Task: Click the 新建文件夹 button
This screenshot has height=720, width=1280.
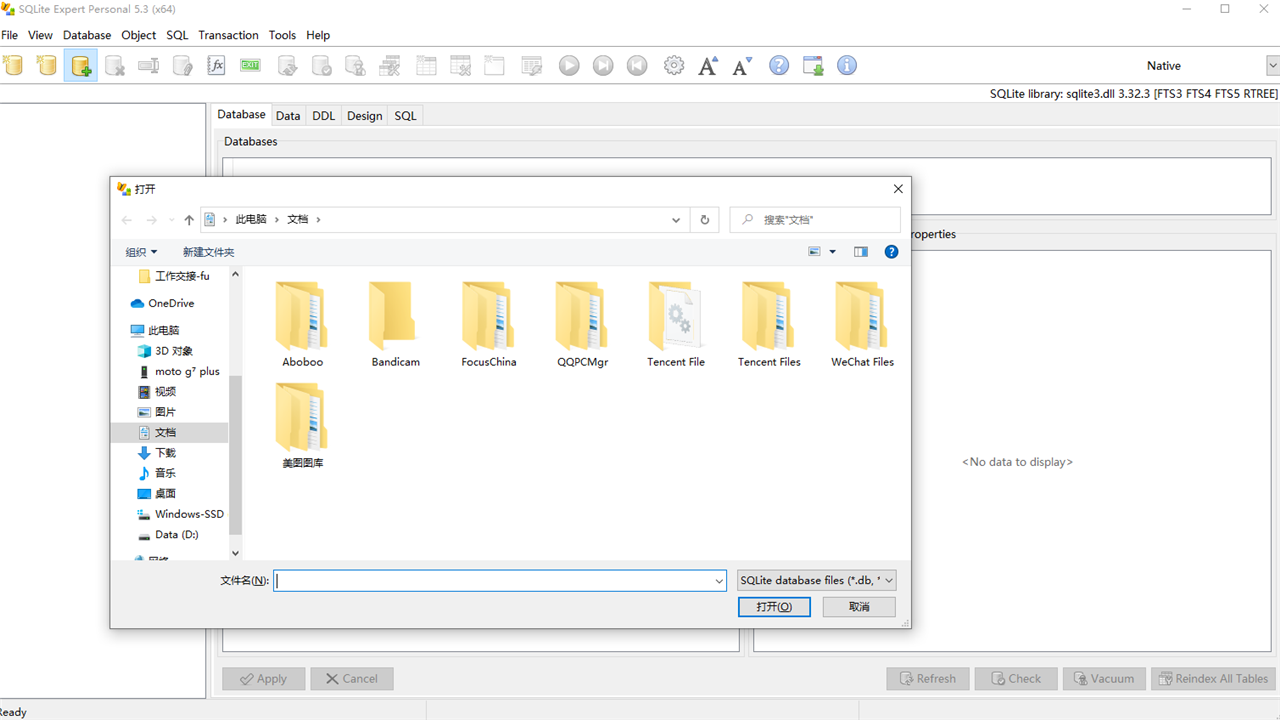Action: coord(207,251)
